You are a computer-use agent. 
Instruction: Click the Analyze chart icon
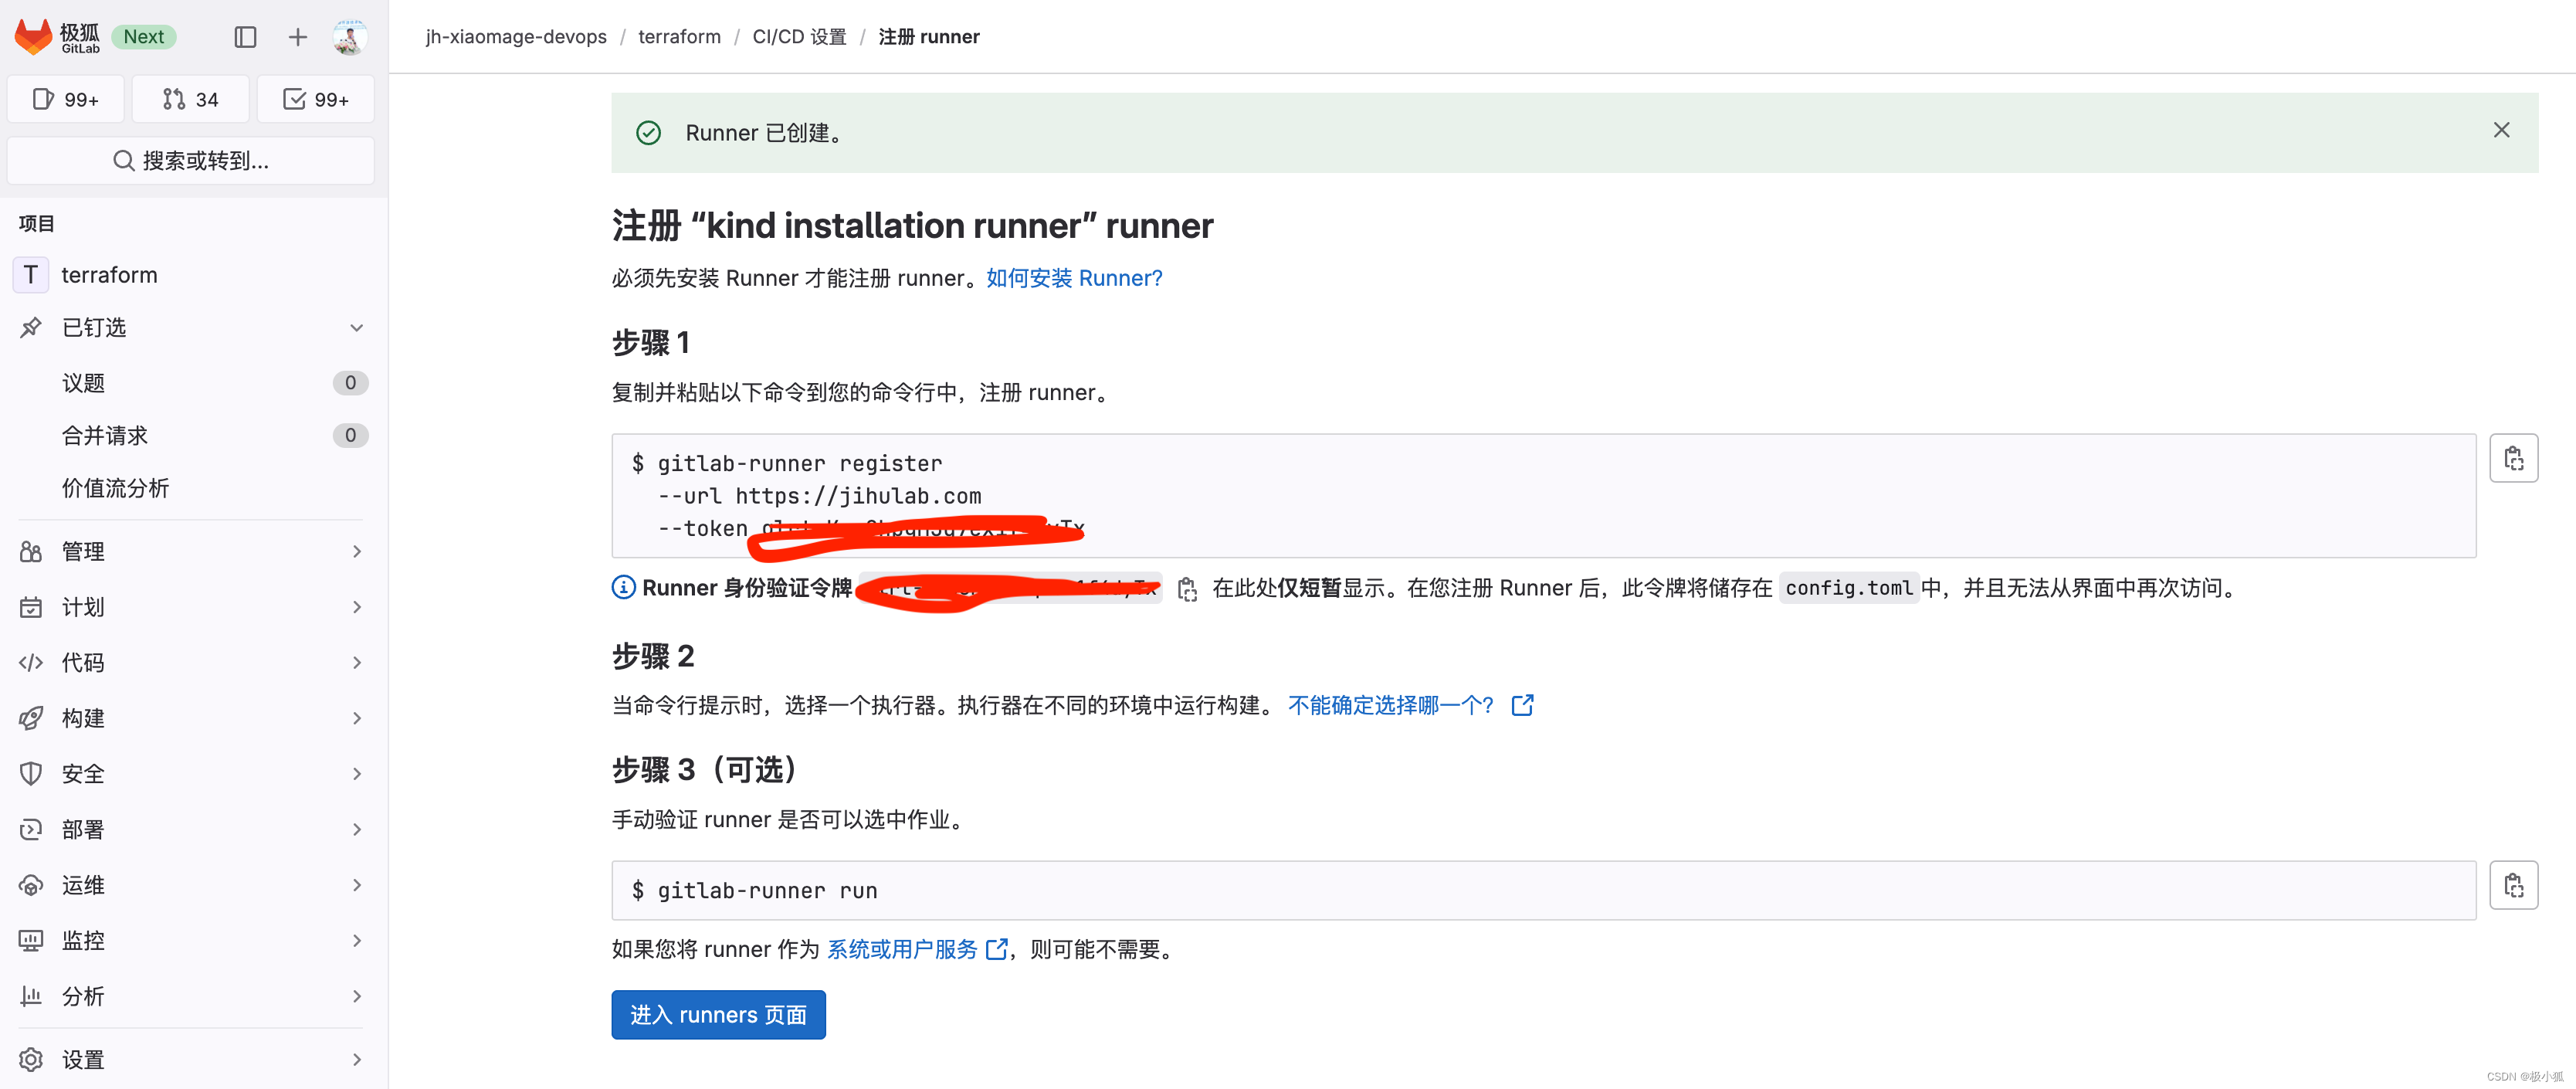[31, 996]
